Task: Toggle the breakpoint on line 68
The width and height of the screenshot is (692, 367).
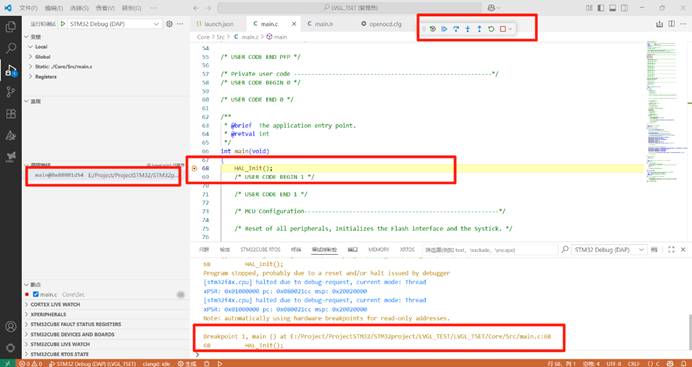Action: [195, 168]
